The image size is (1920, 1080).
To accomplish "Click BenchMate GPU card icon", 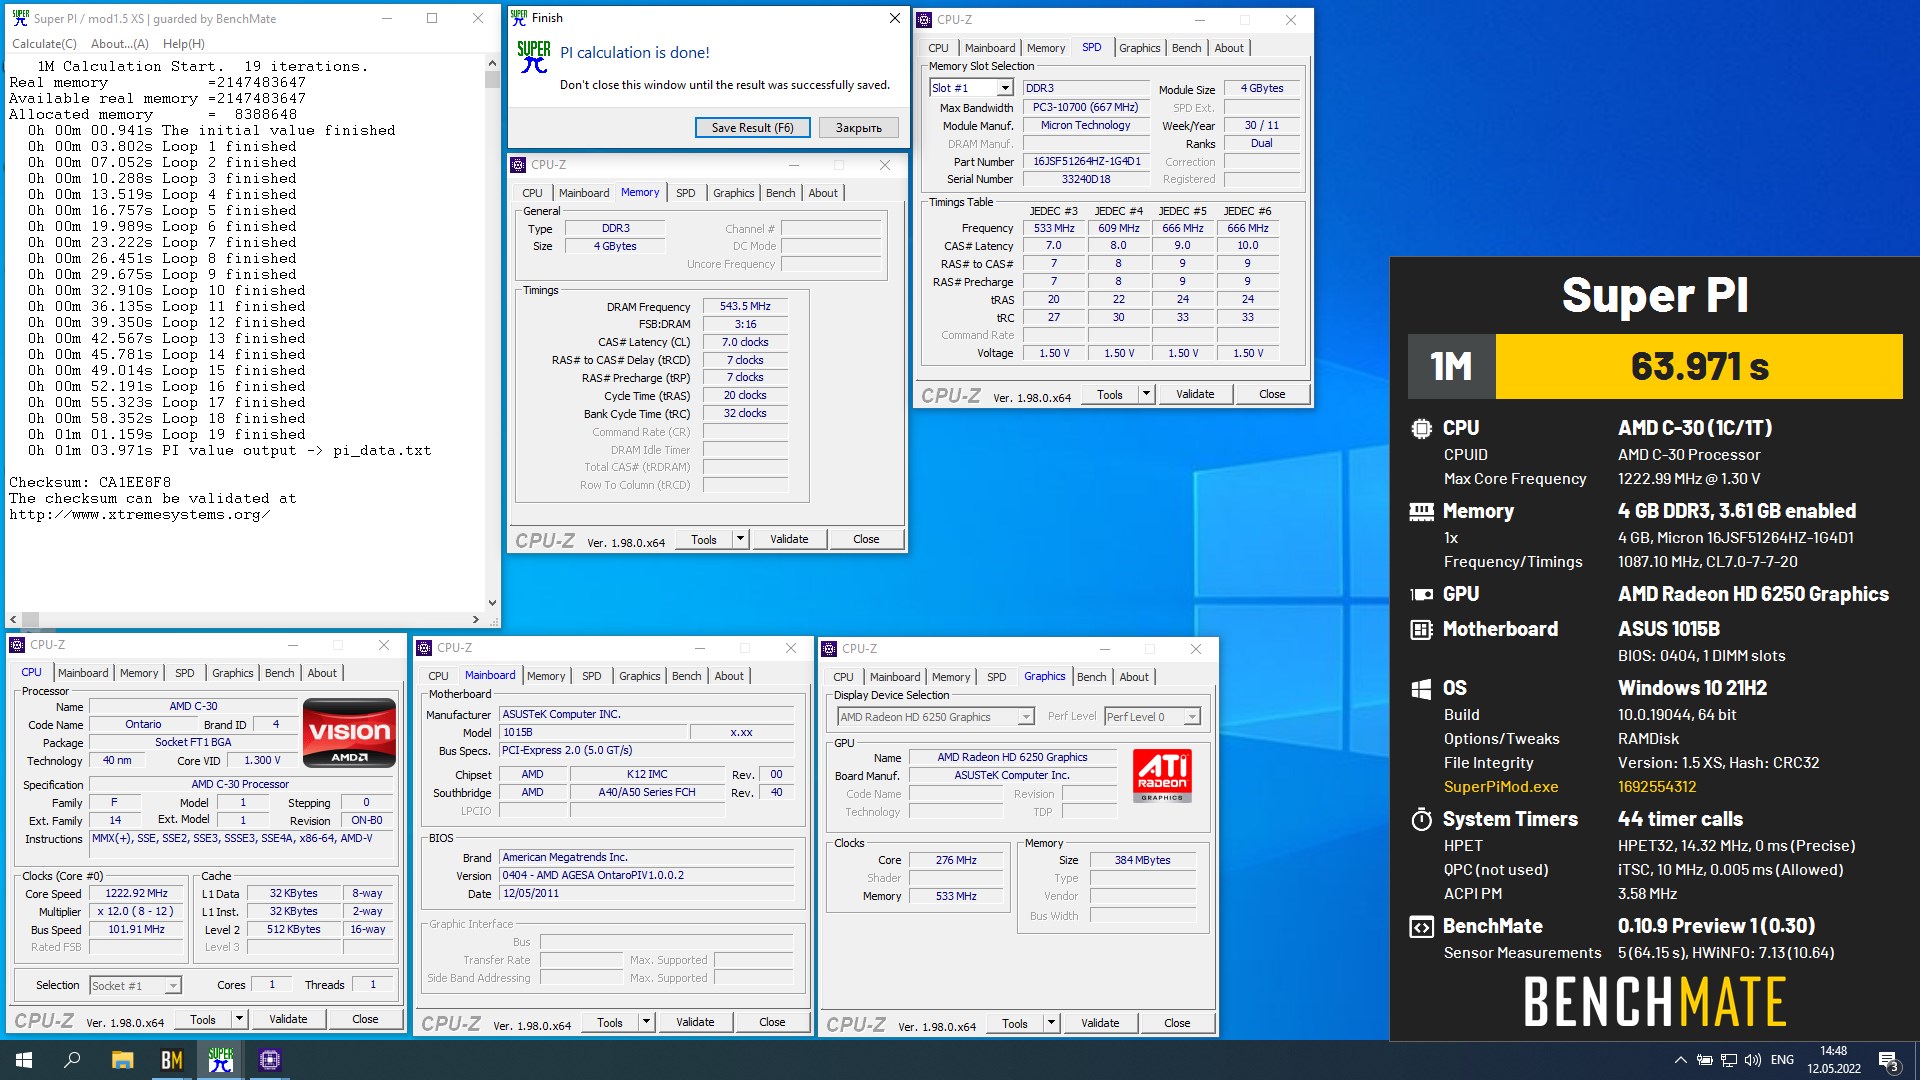I will point(1421,594).
